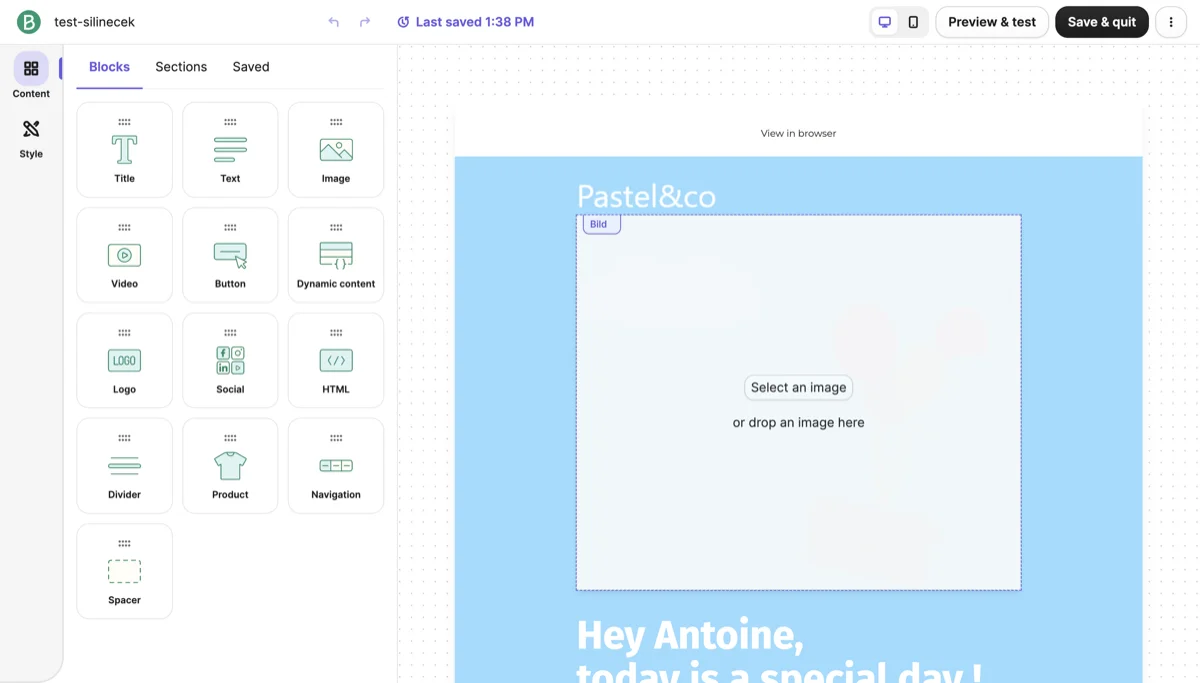The image size is (1200, 683).
Task: Select the Image block
Action: click(336, 150)
